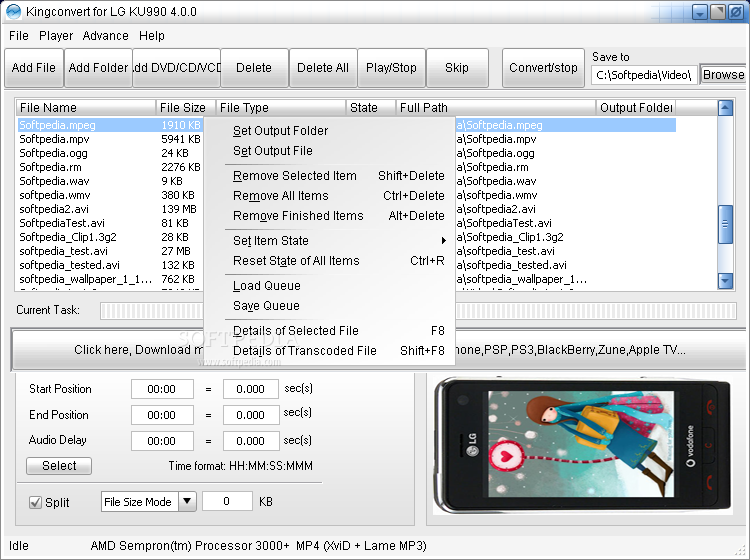Sort by State column header
Viewport: 750px width, 560px height.
371,108
